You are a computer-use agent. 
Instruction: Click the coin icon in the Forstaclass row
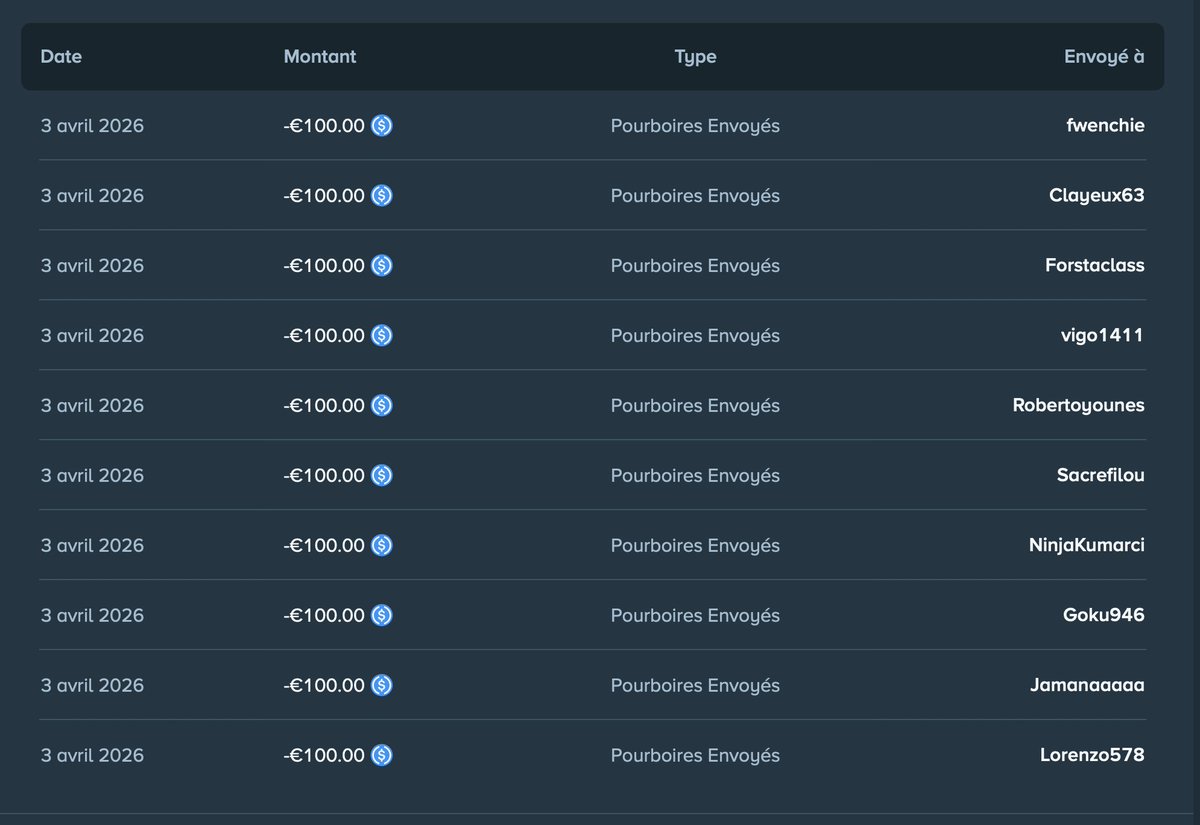pyautogui.click(x=382, y=265)
